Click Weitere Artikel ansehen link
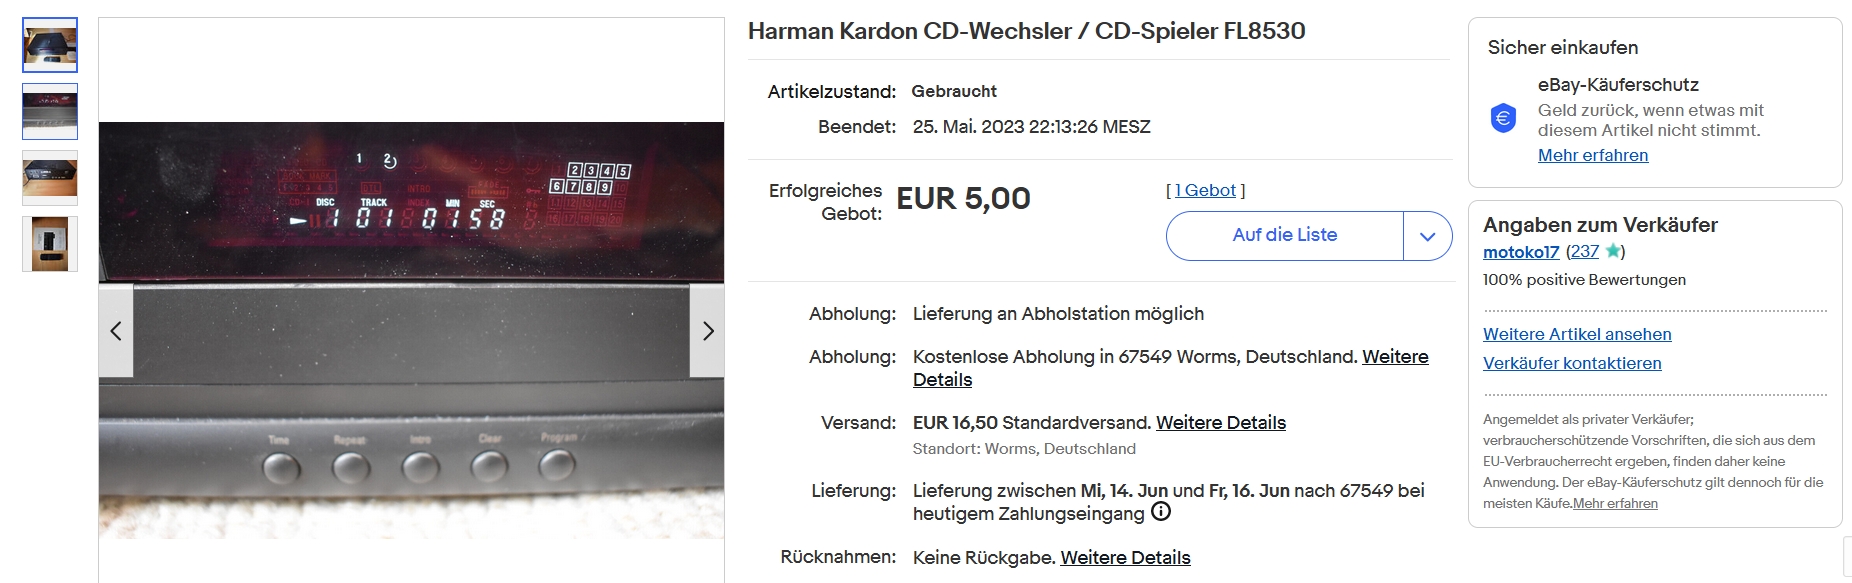Image resolution: width=1852 pixels, height=583 pixels. coord(1577,334)
